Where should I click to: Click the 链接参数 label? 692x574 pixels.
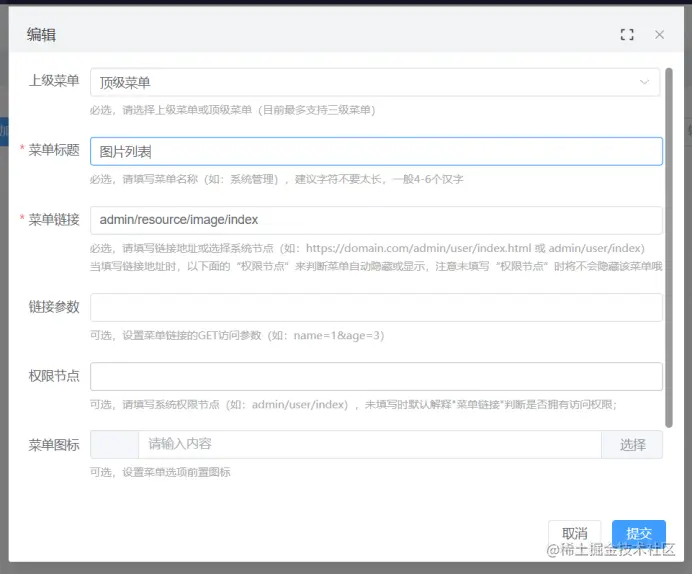coord(54,306)
